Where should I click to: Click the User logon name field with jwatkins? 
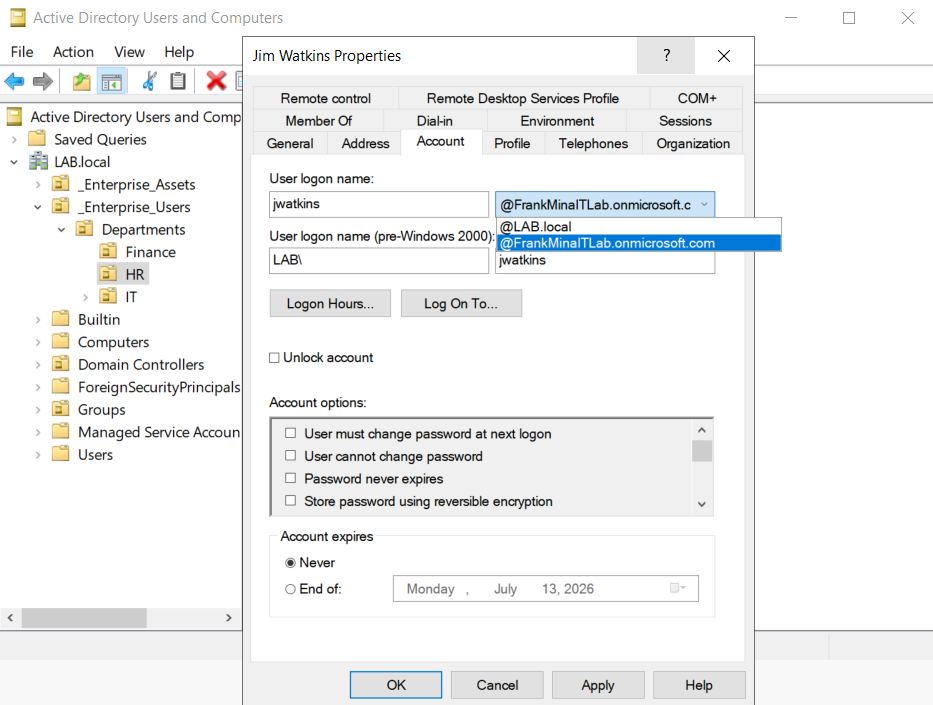click(x=379, y=204)
